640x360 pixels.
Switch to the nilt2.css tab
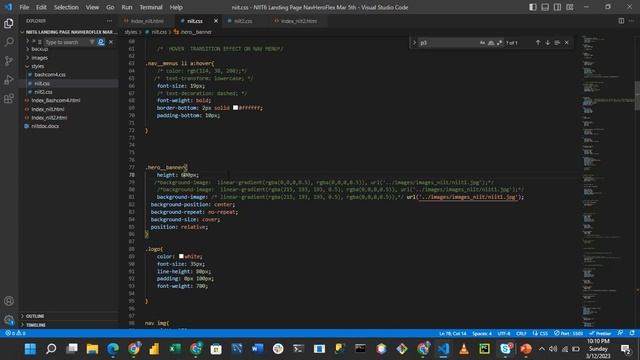243,21
